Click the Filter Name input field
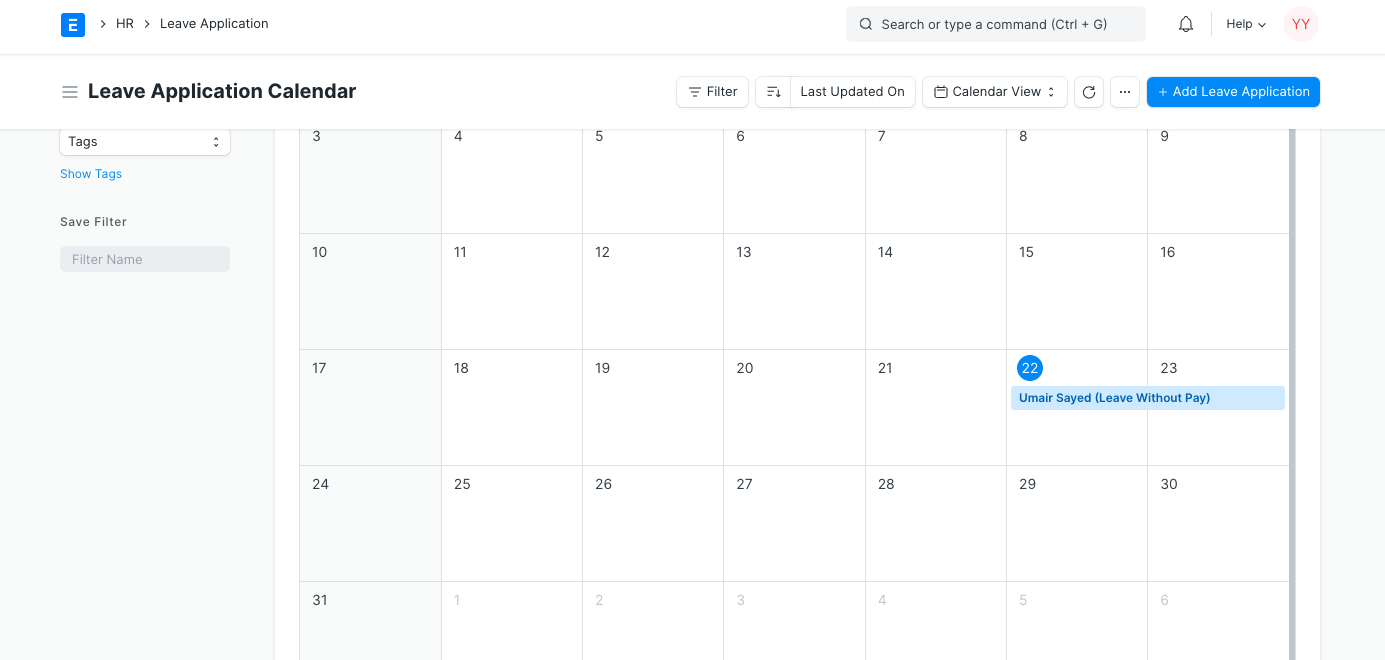 click(x=145, y=259)
